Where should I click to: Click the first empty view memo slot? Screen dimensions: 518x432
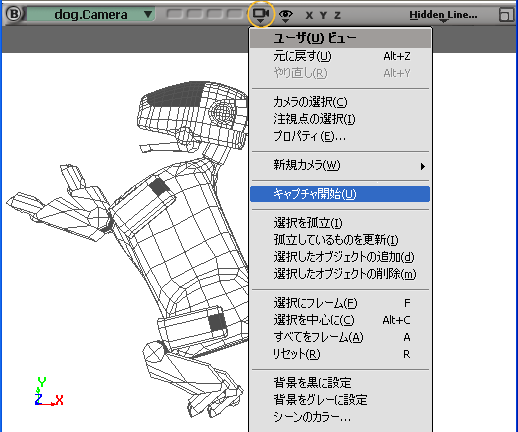174,14
